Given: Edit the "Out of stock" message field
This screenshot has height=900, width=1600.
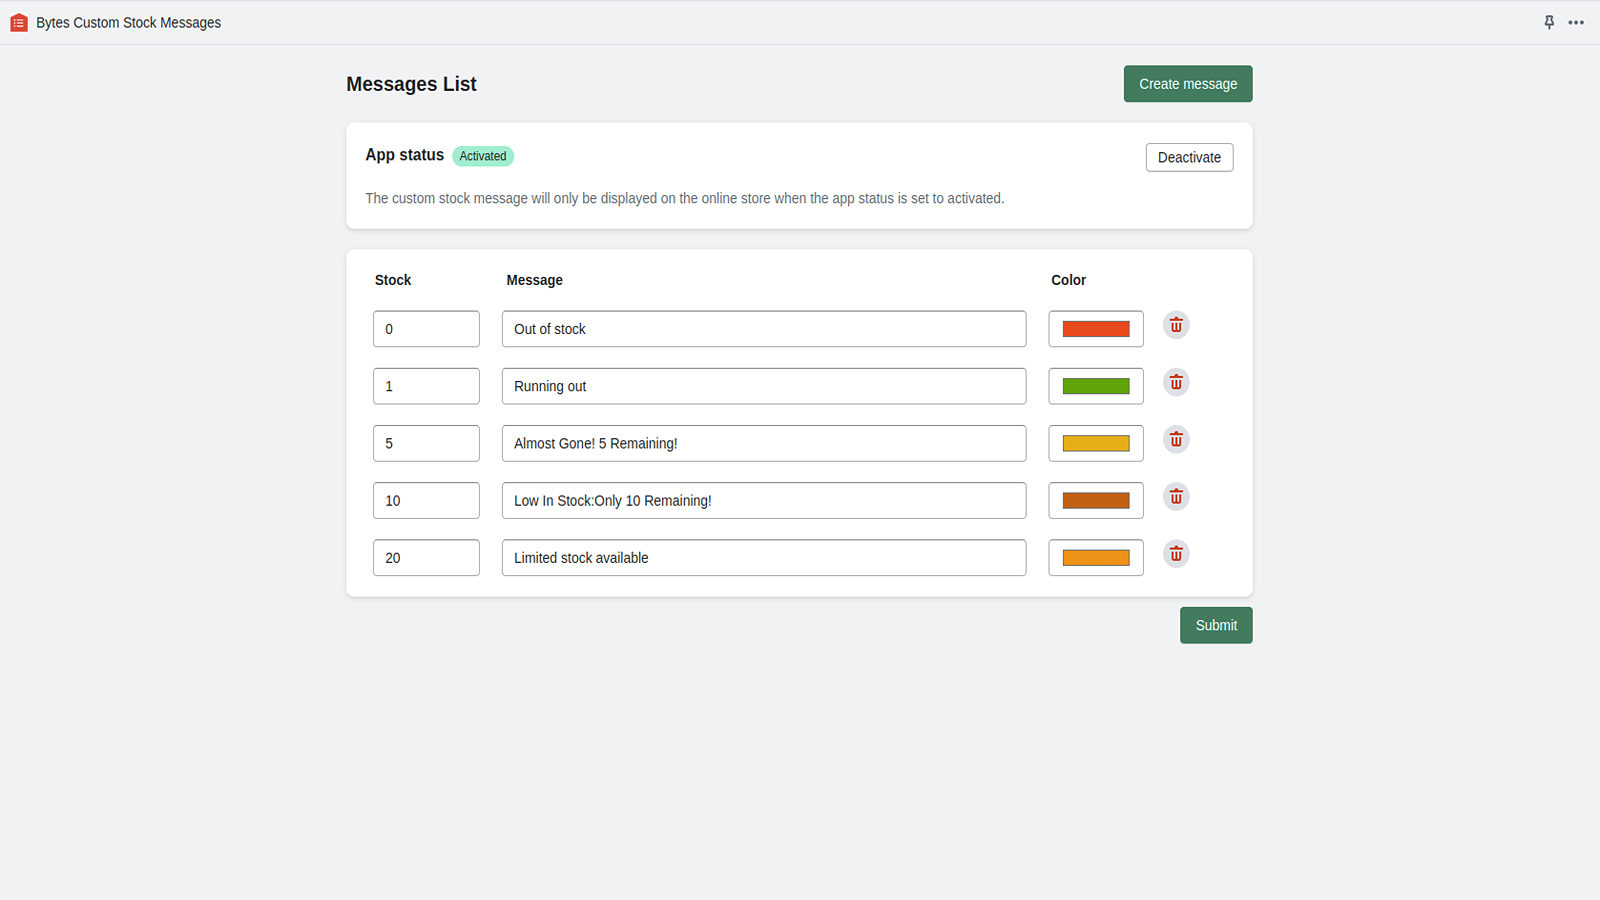Looking at the screenshot, I should tap(764, 329).
